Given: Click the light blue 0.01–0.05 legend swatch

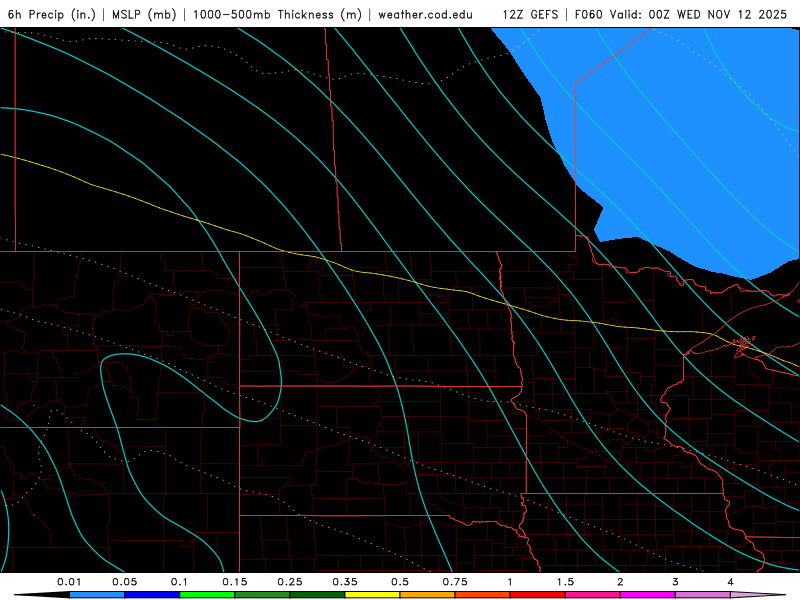Looking at the screenshot, I should point(97,595).
